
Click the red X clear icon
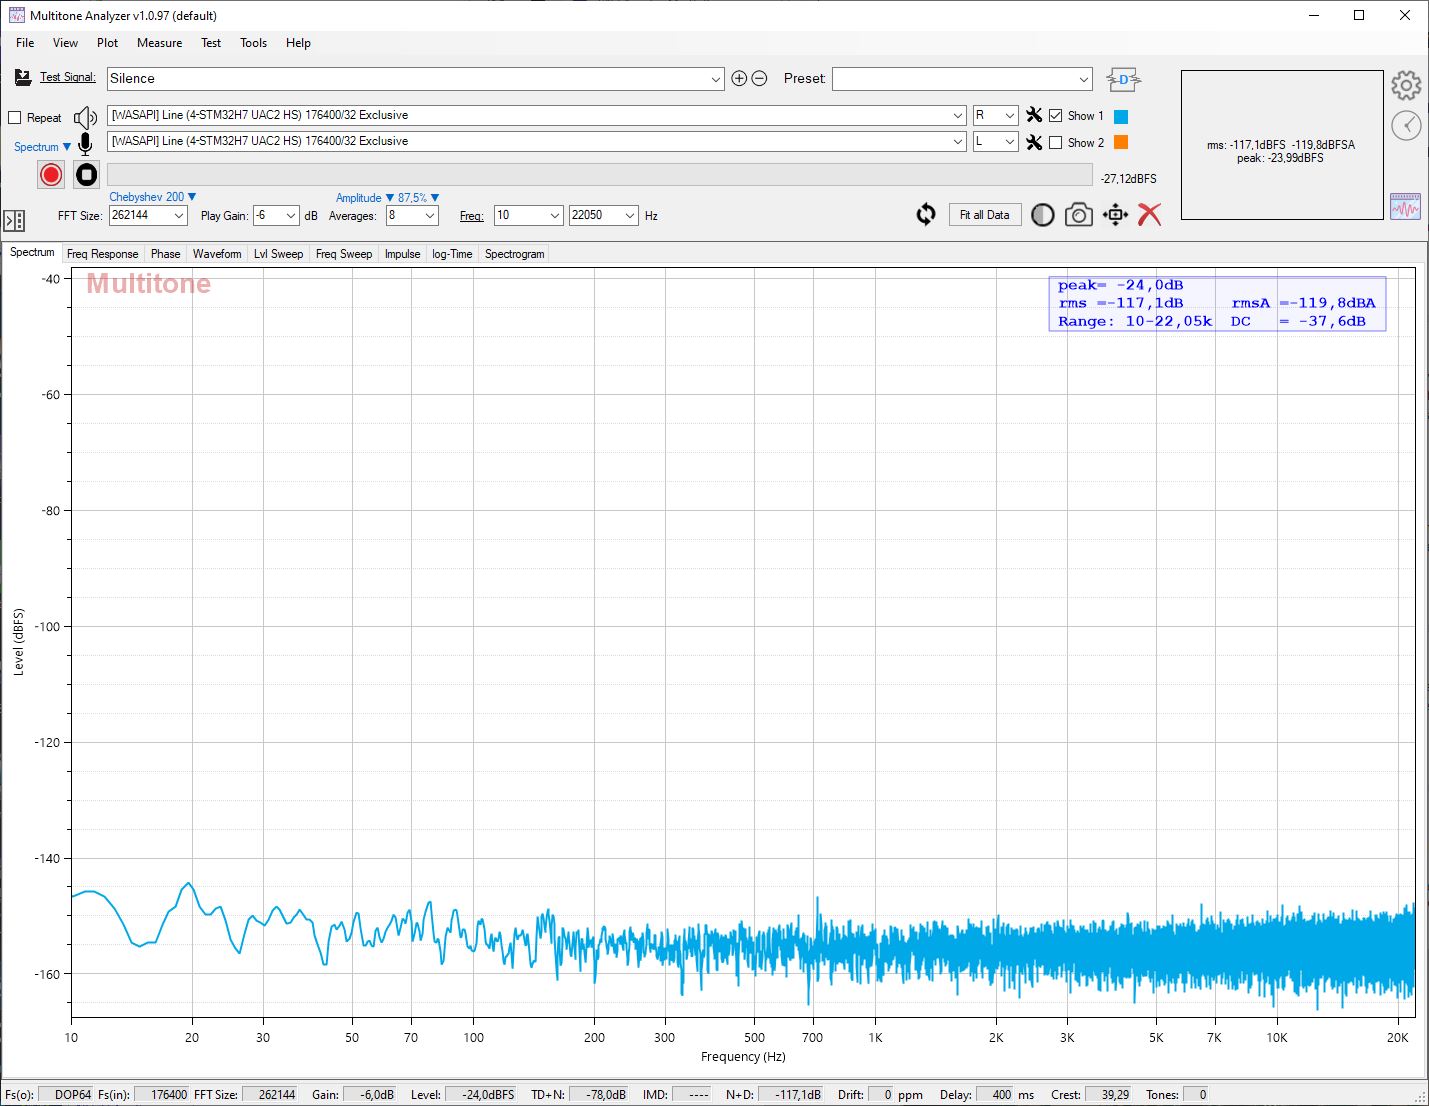(1150, 215)
